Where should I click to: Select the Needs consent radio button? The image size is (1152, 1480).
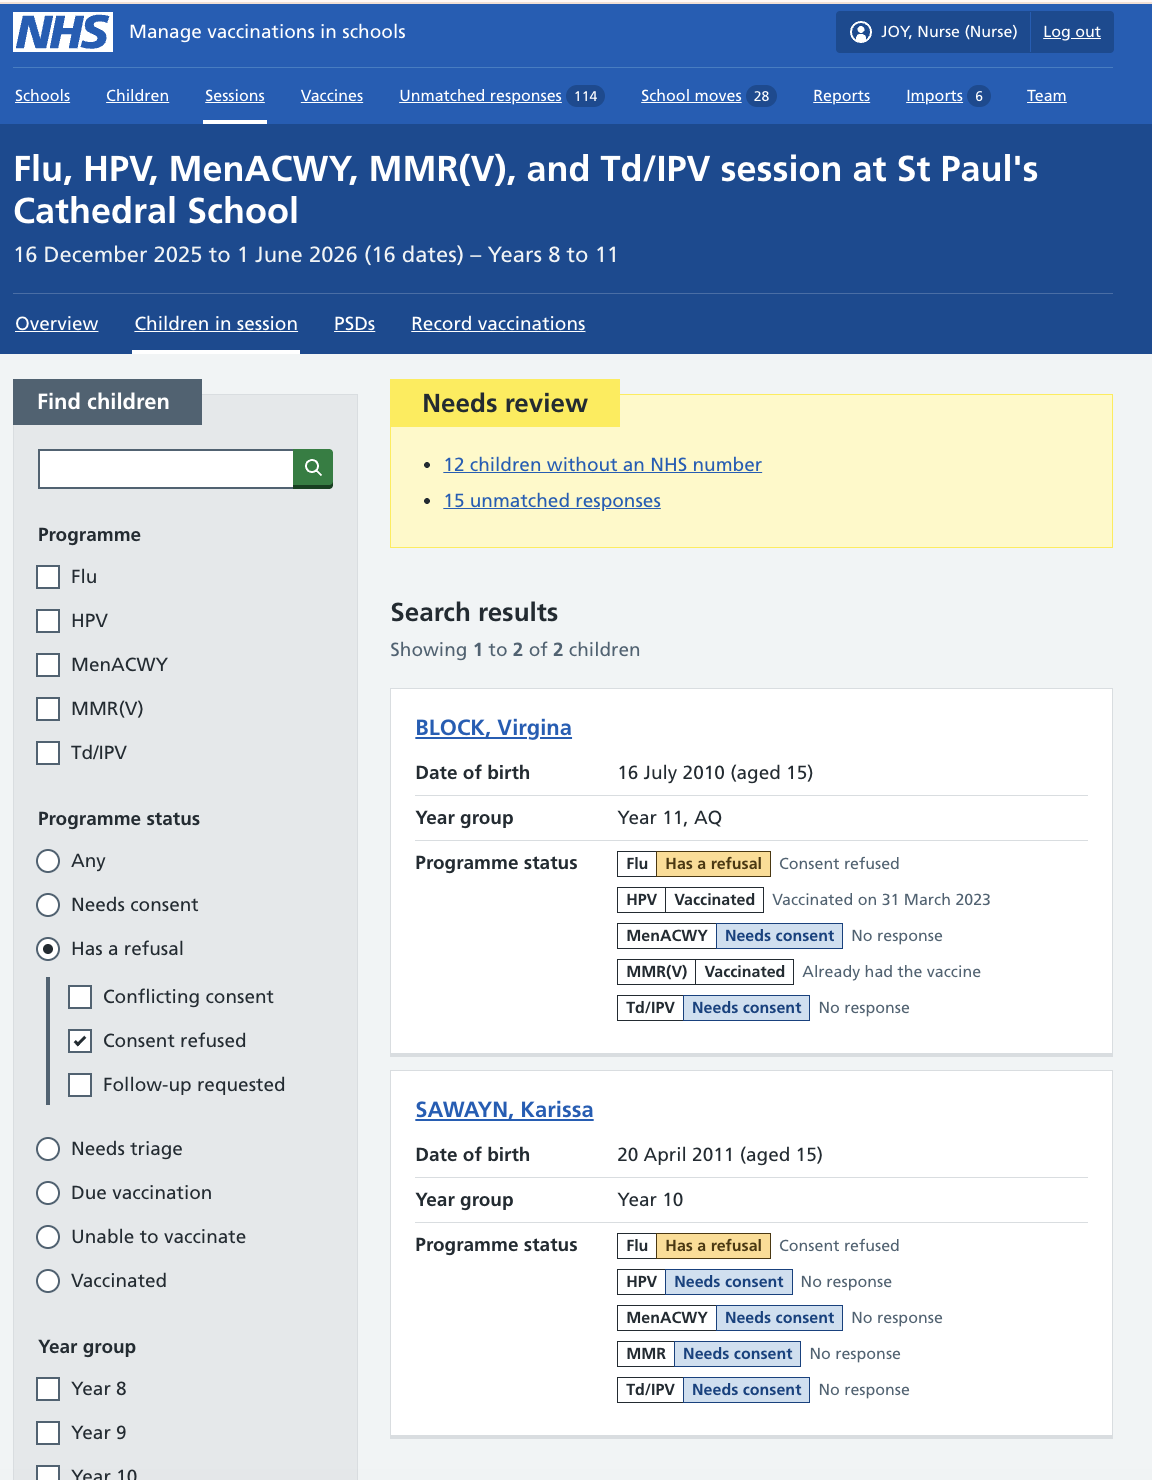pos(48,905)
